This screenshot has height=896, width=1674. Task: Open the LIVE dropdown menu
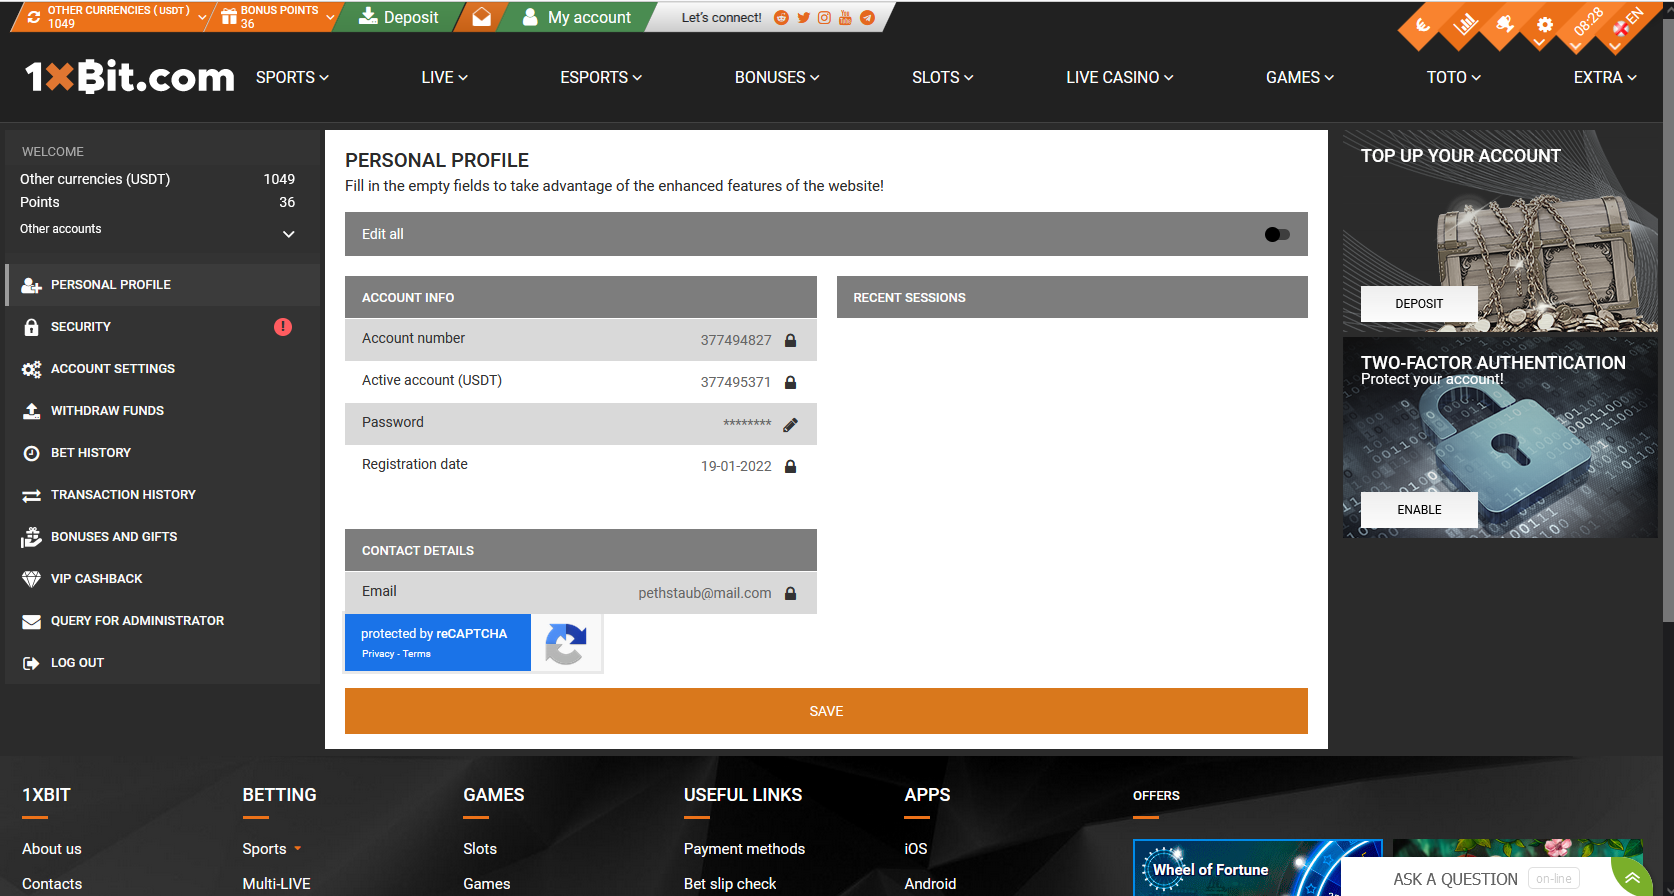[444, 77]
